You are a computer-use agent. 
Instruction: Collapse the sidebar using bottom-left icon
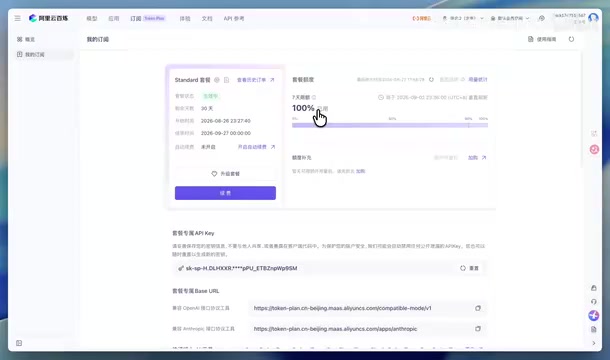[x=19, y=343]
